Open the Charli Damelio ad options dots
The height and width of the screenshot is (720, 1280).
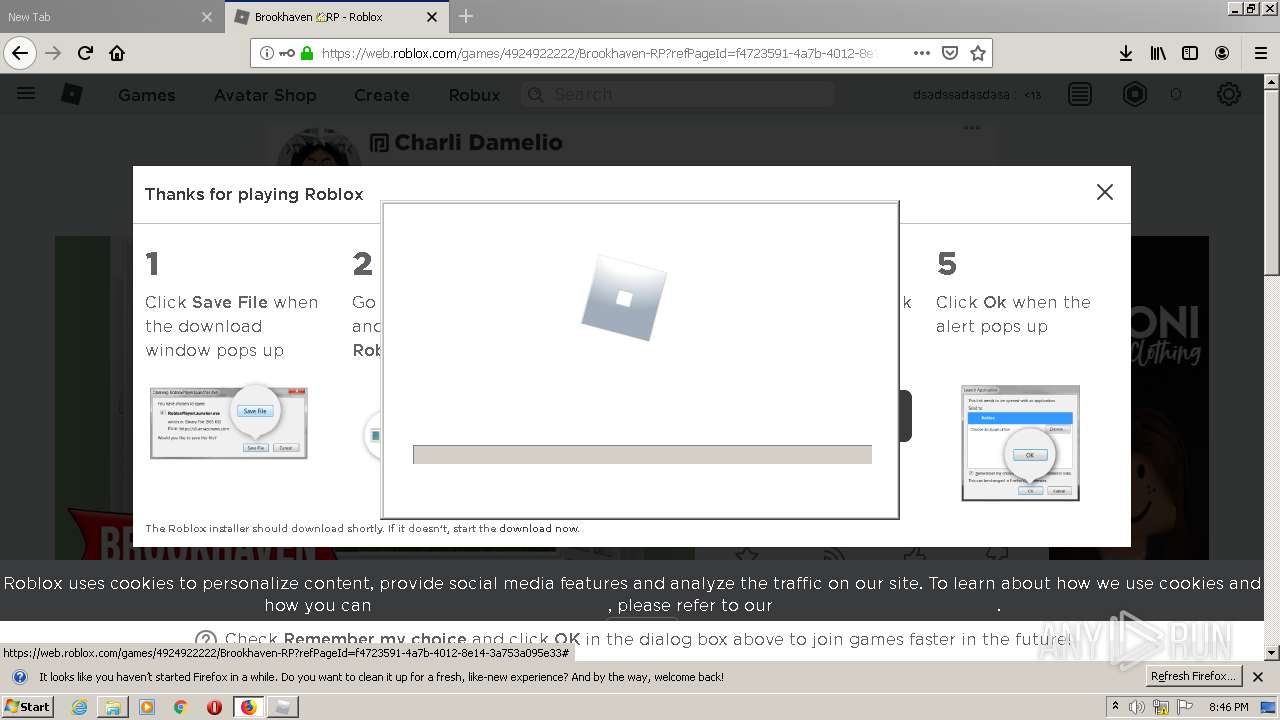971,128
